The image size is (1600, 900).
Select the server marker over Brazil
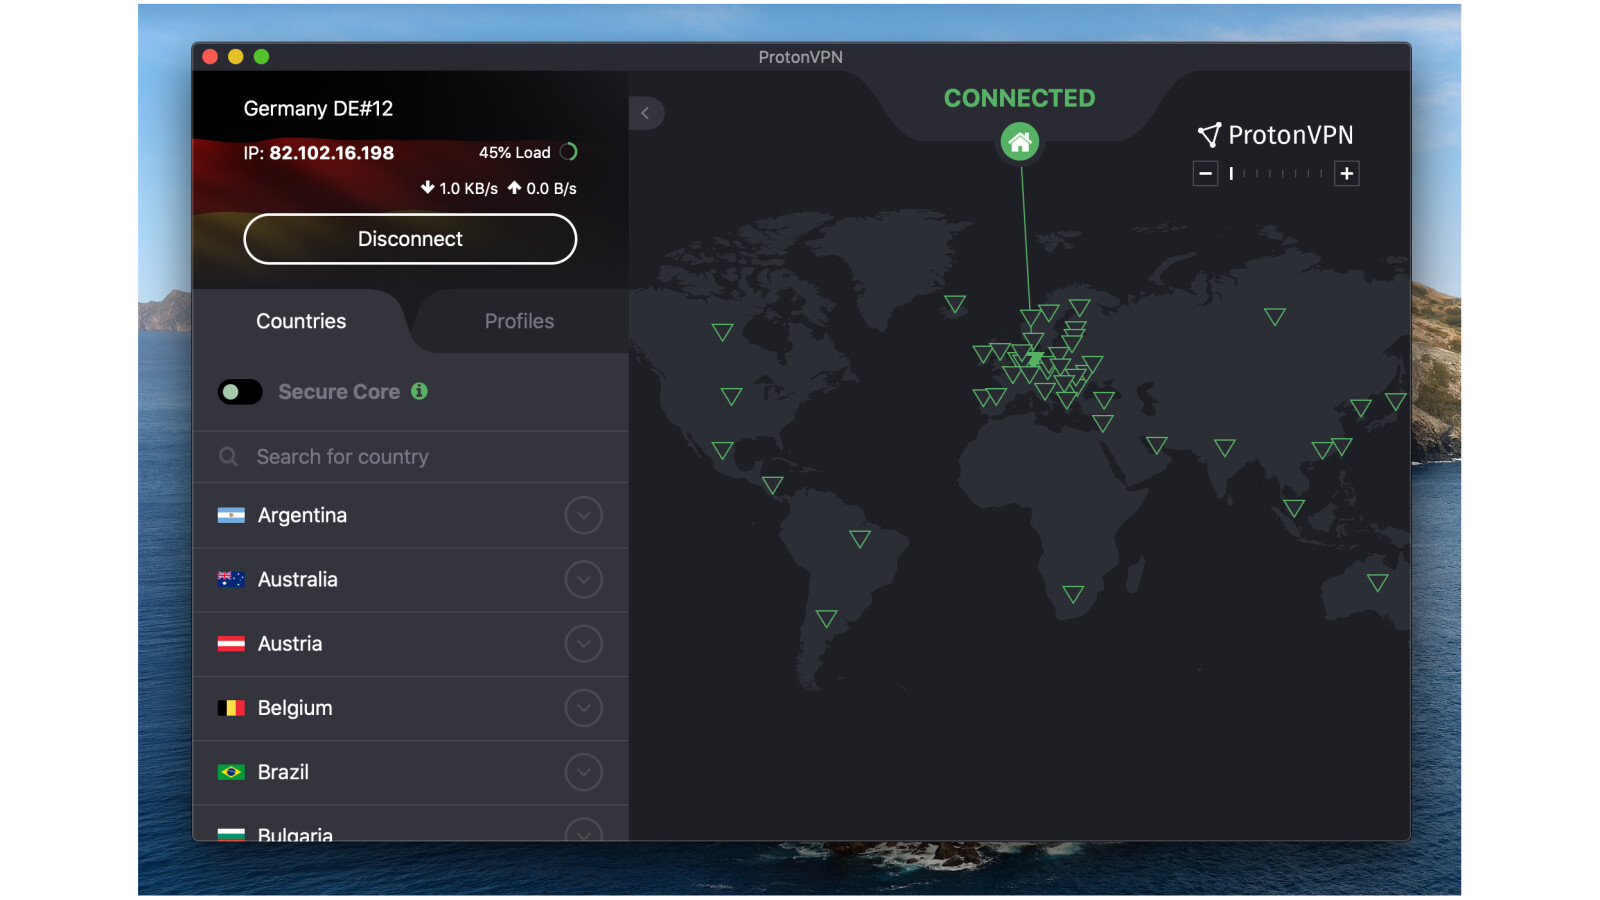coord(859,539)
